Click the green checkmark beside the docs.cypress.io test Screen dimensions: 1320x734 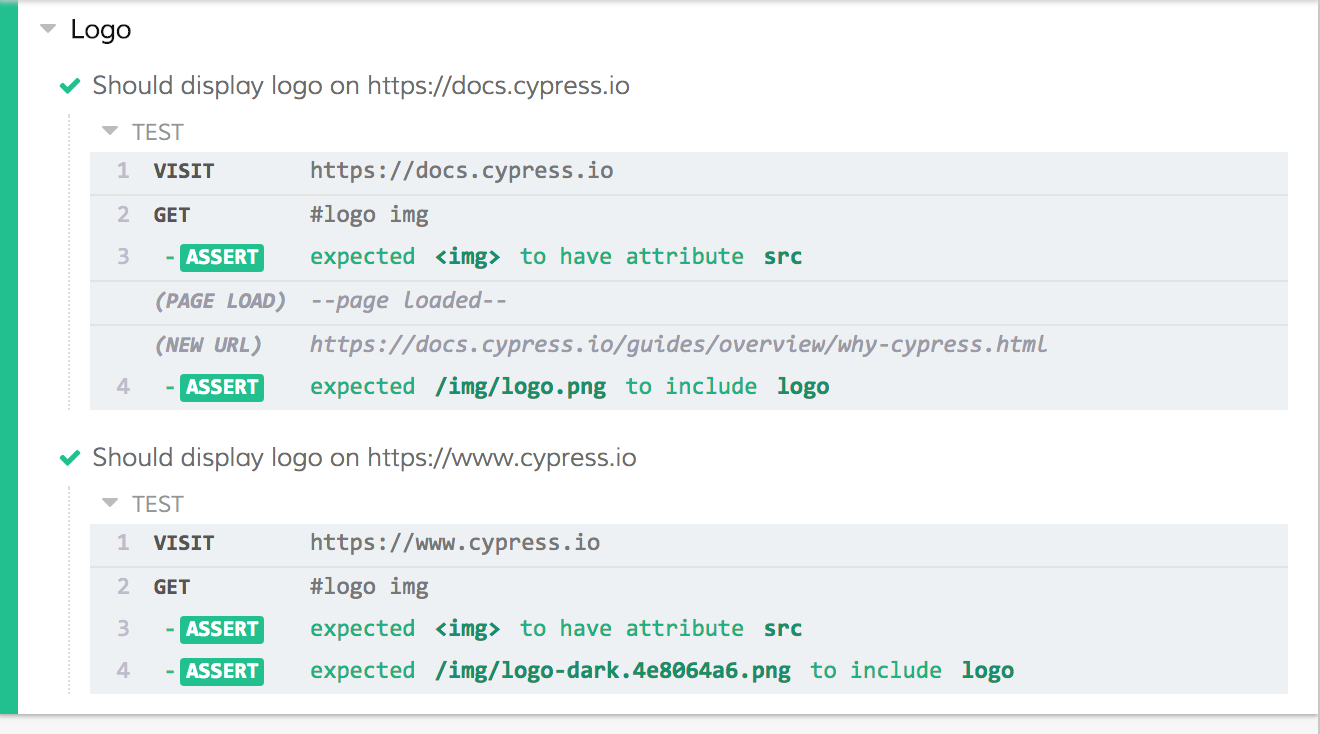coord(69,86)
